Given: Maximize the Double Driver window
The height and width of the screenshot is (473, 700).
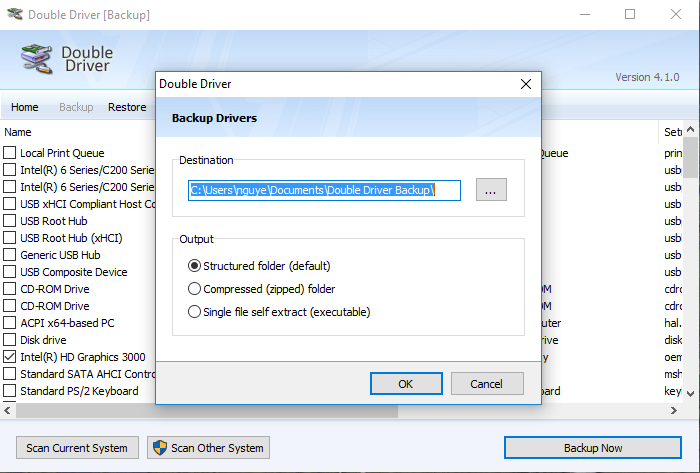Looking at the screenshot, I should click(630, 14).
